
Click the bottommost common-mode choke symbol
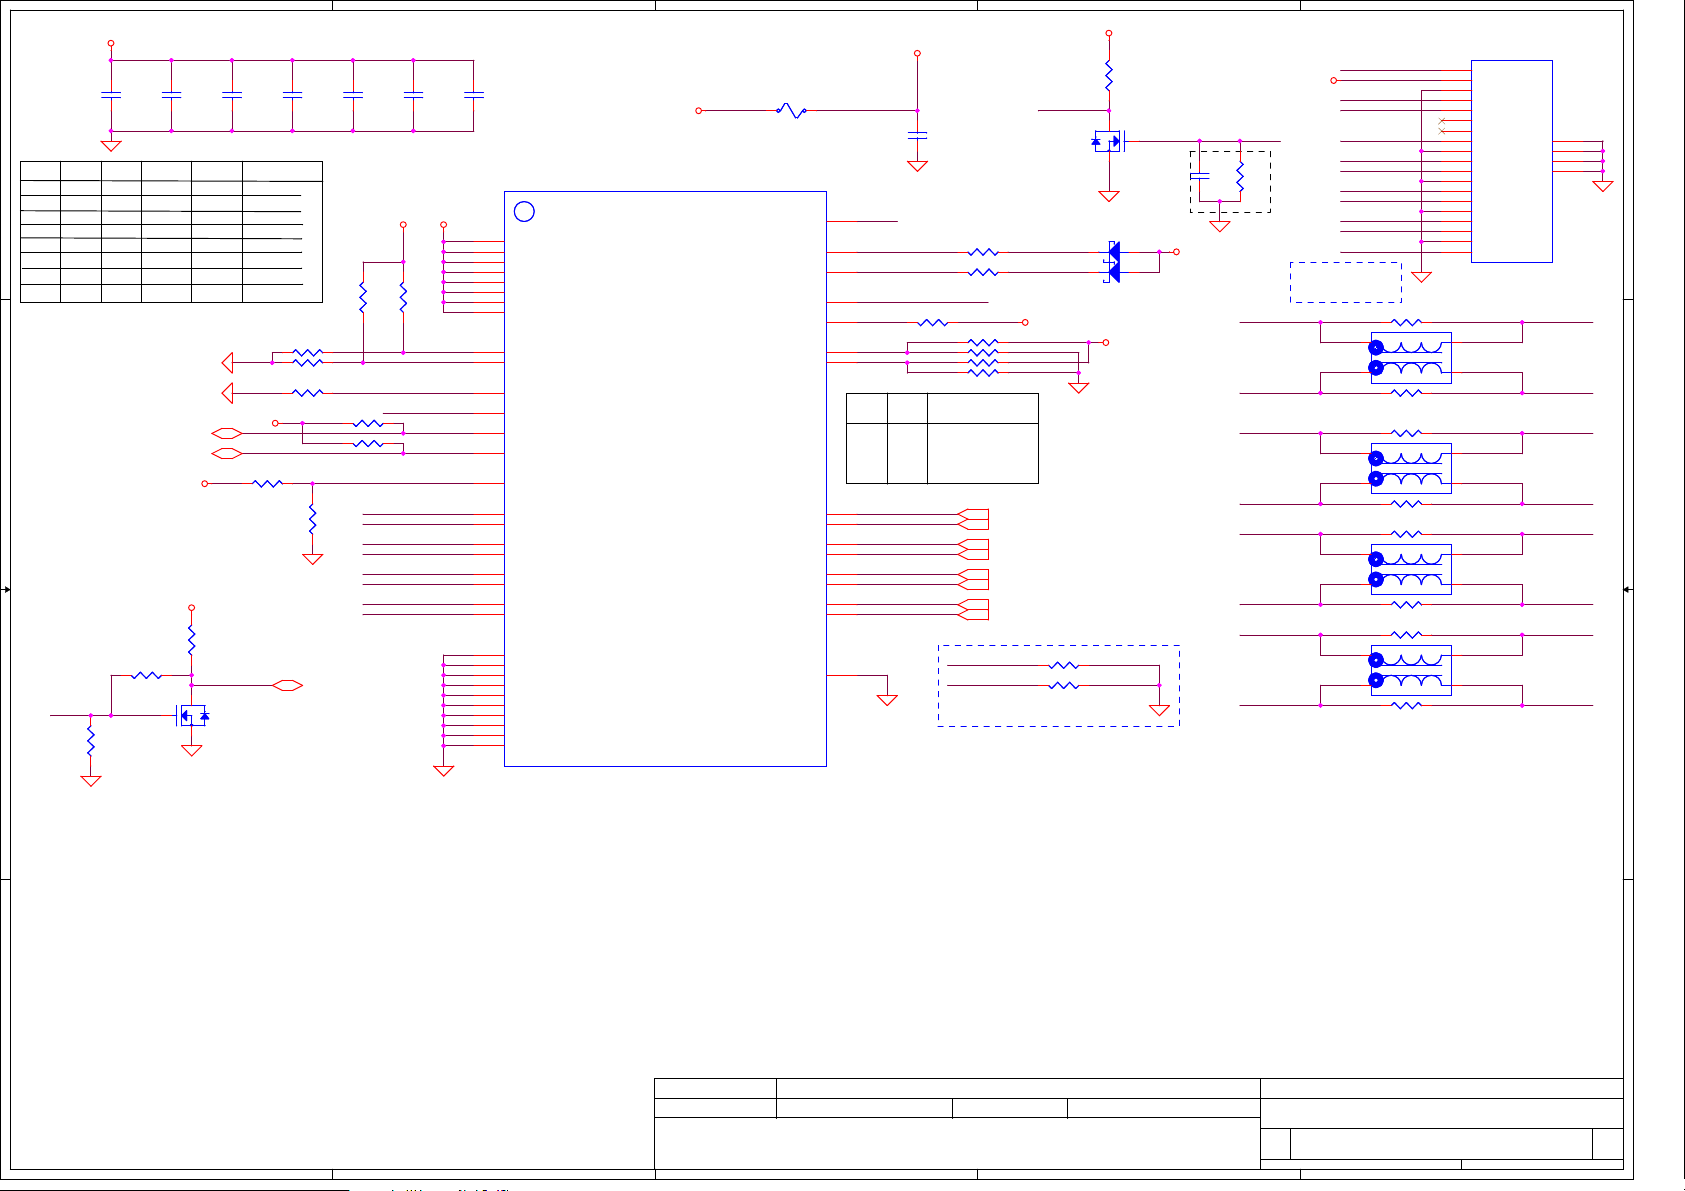[1410, 670]
